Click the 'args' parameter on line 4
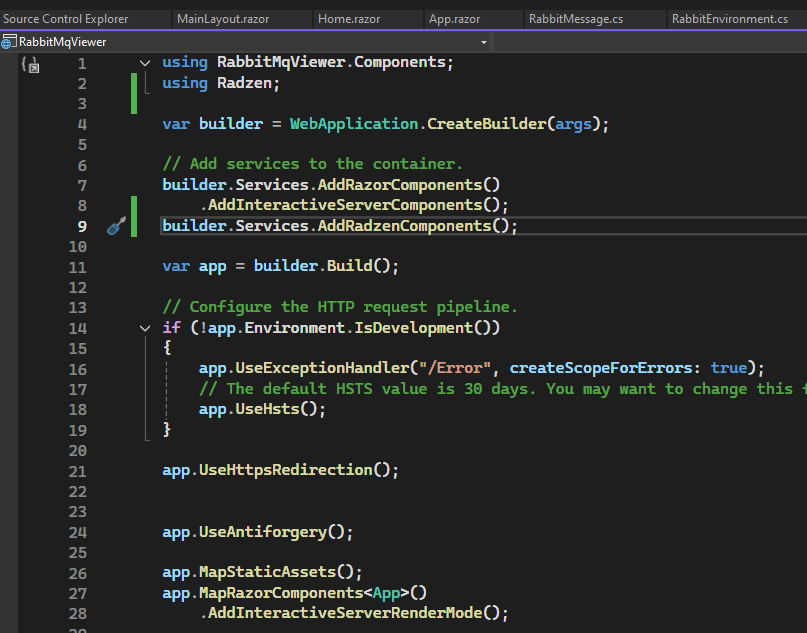The width and height of the screenshot is (807, 633). [573, 124]
